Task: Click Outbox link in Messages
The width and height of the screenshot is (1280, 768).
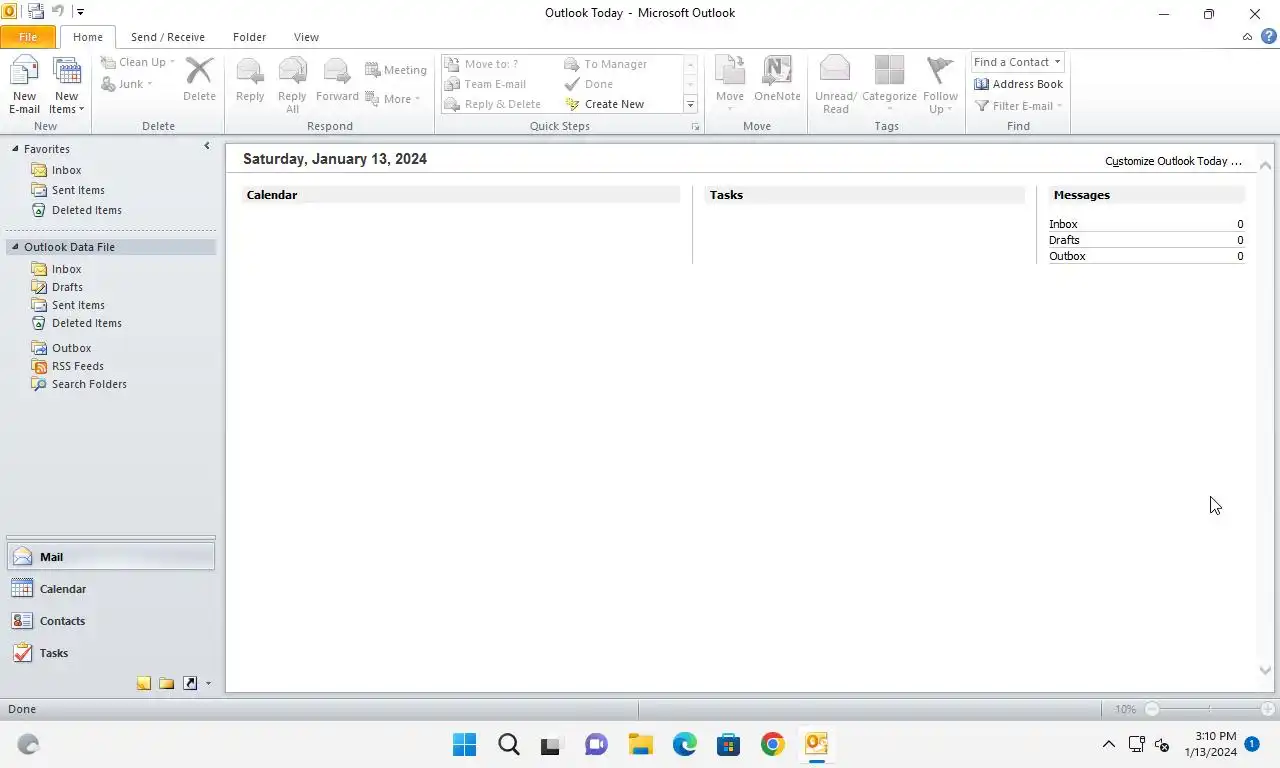Action: point(1067,256)
